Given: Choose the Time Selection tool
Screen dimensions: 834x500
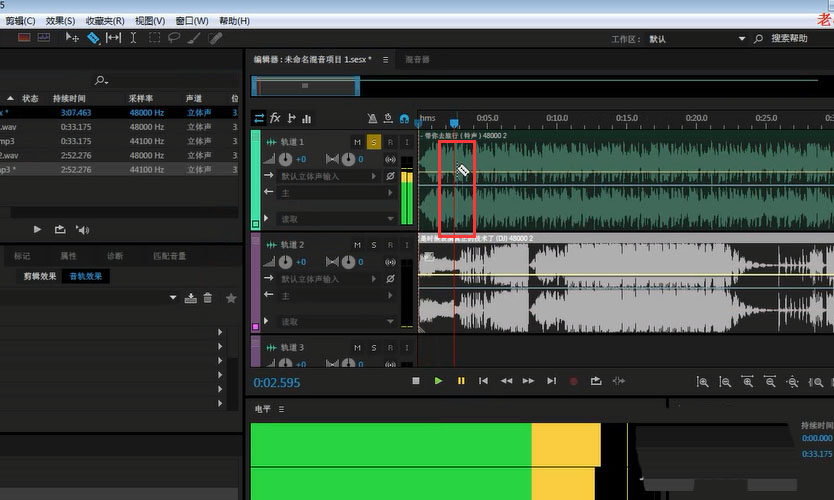Looking at the screenshot, I should [133, 38].
